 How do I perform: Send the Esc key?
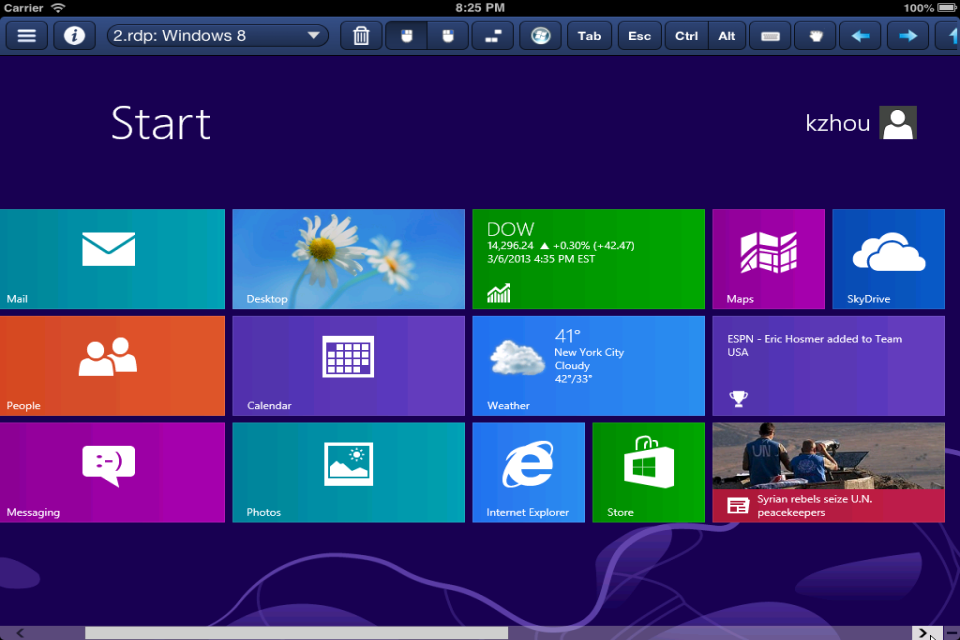(639, 36)
